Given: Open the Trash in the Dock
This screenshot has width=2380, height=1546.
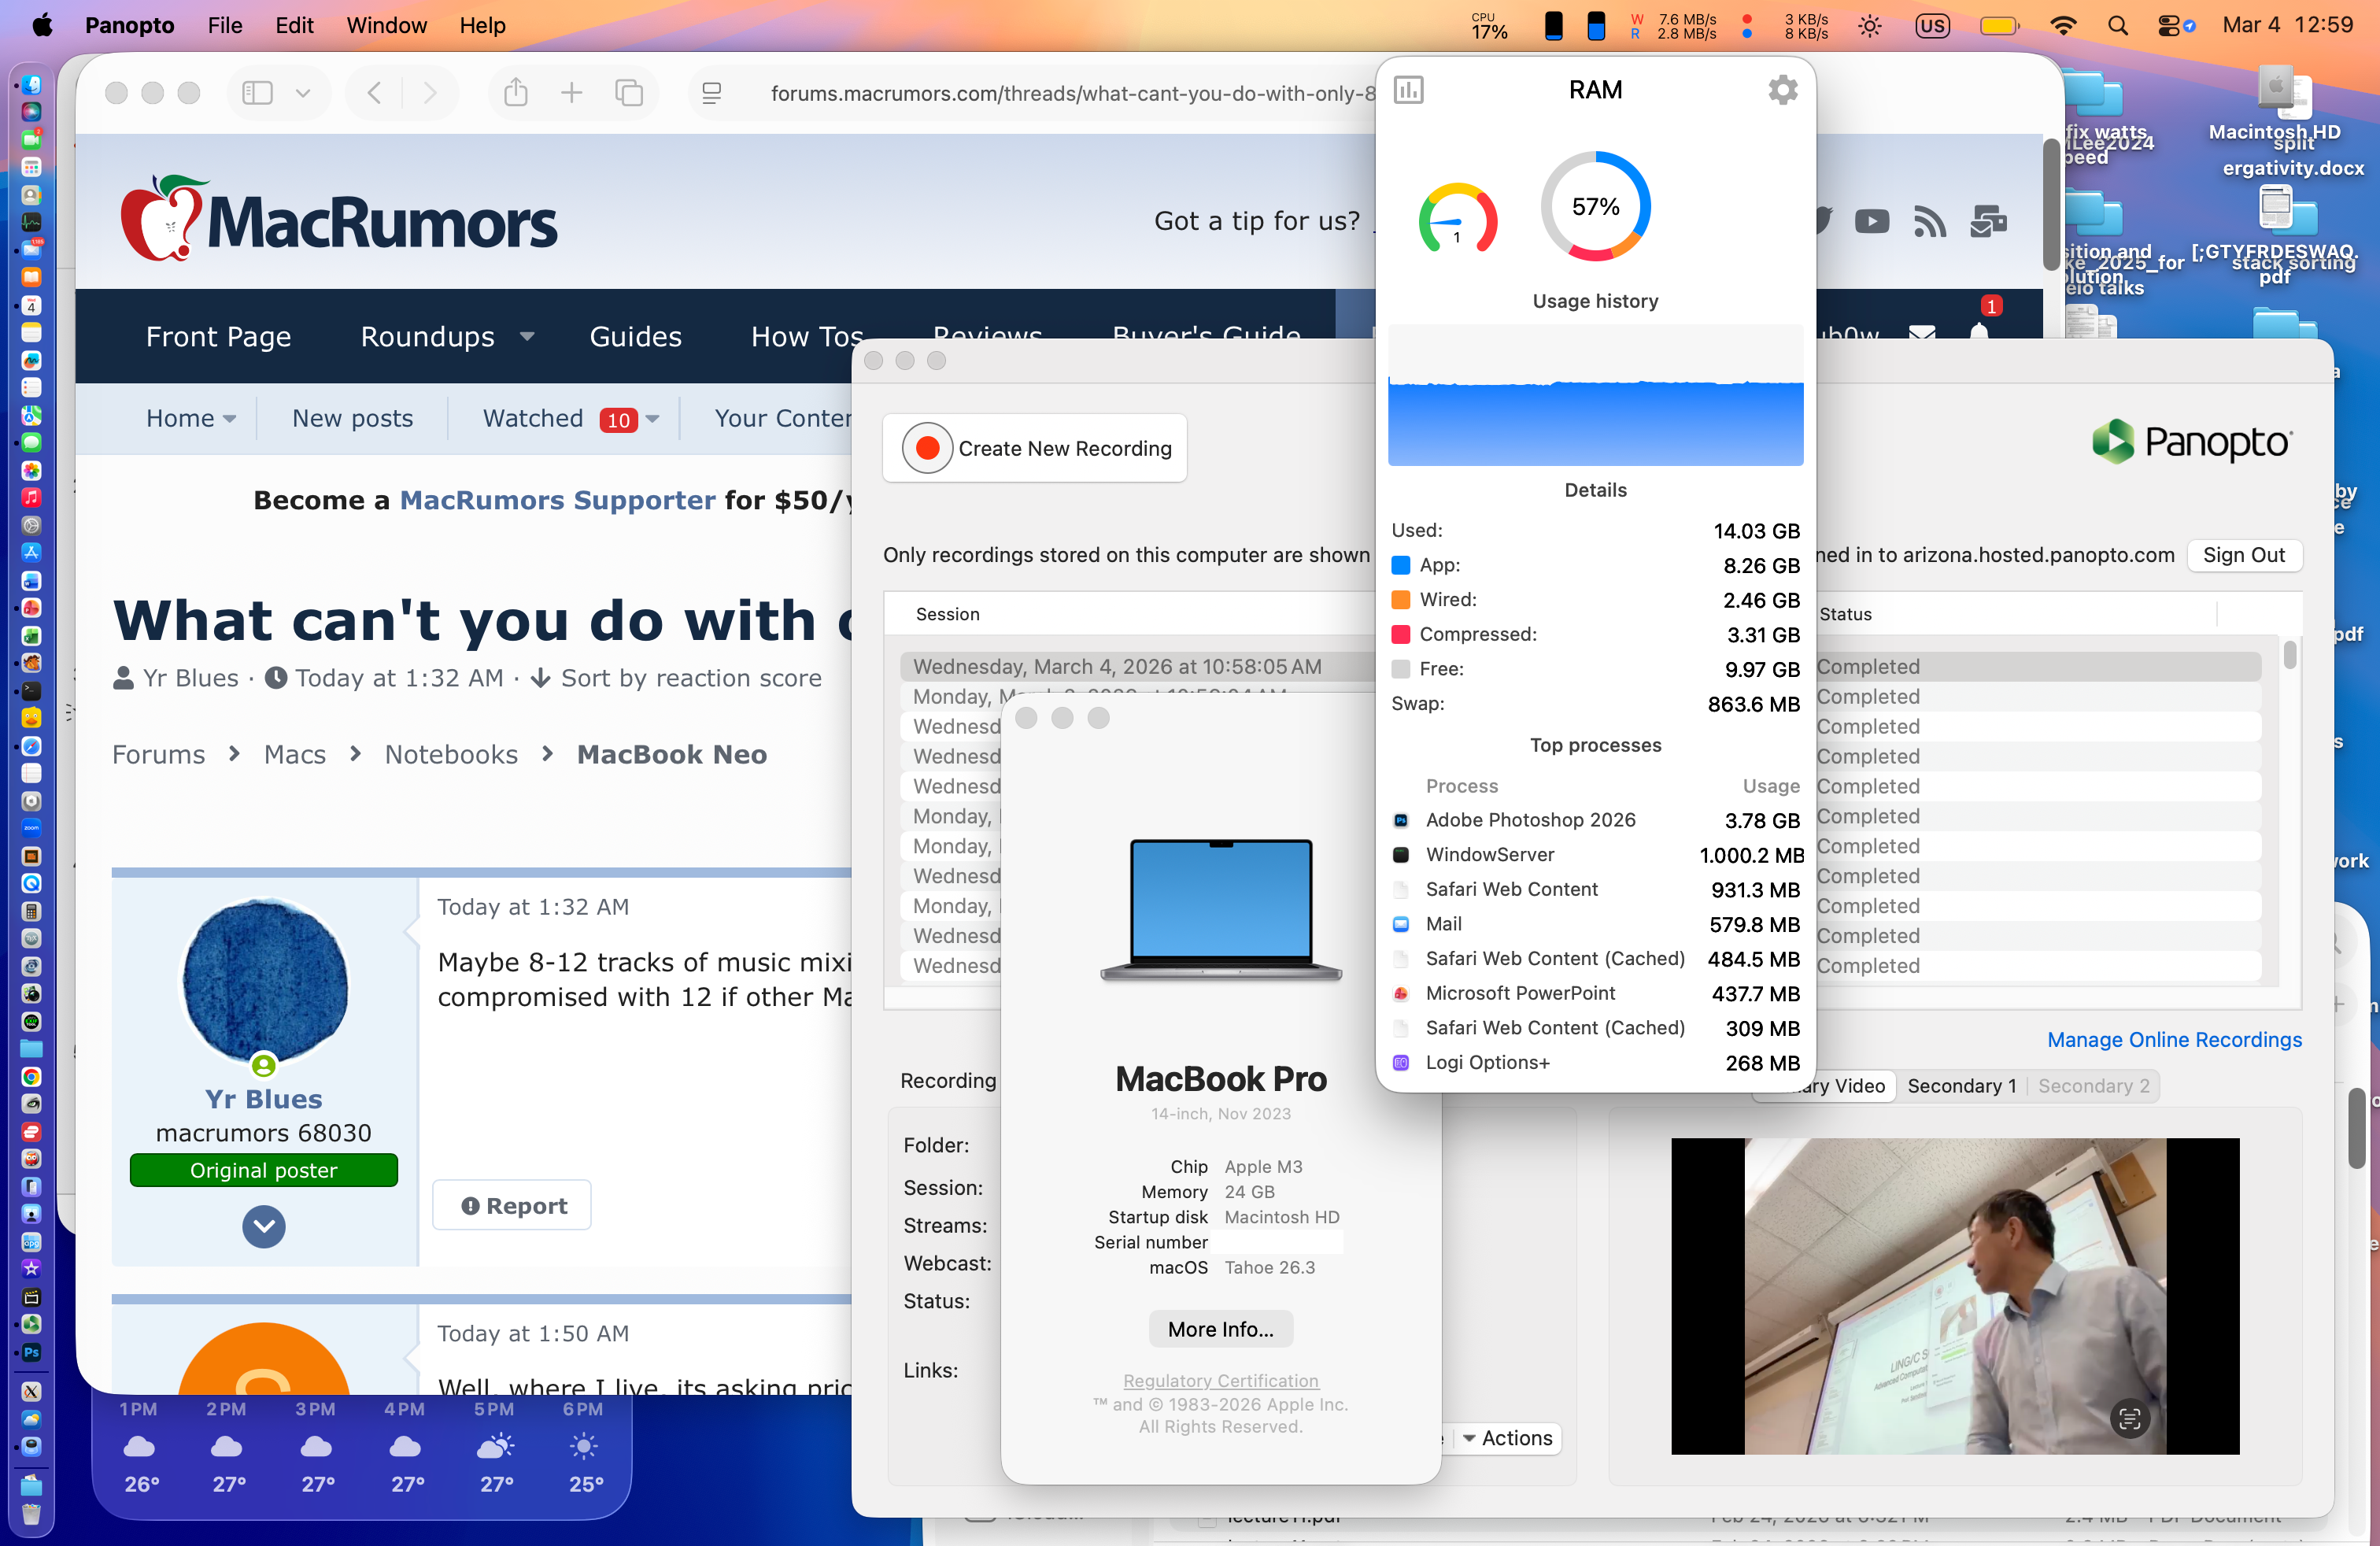Looking at the screenshot, I should [31, 1514].
